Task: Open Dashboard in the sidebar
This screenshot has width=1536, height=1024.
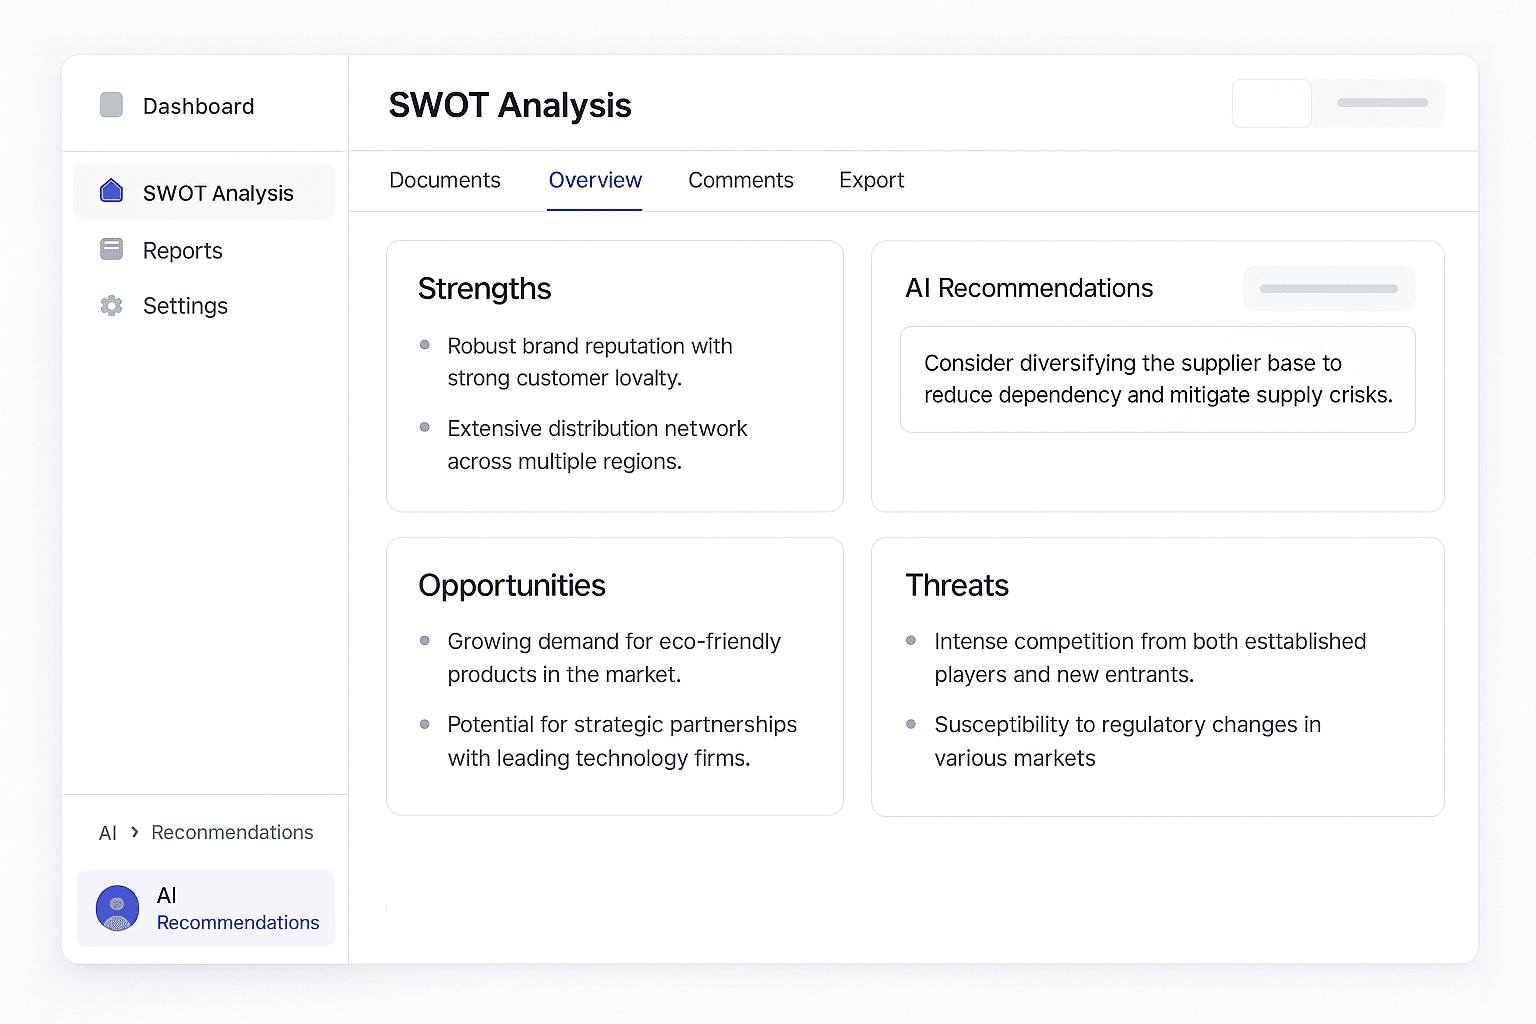Action: point(198,106)
